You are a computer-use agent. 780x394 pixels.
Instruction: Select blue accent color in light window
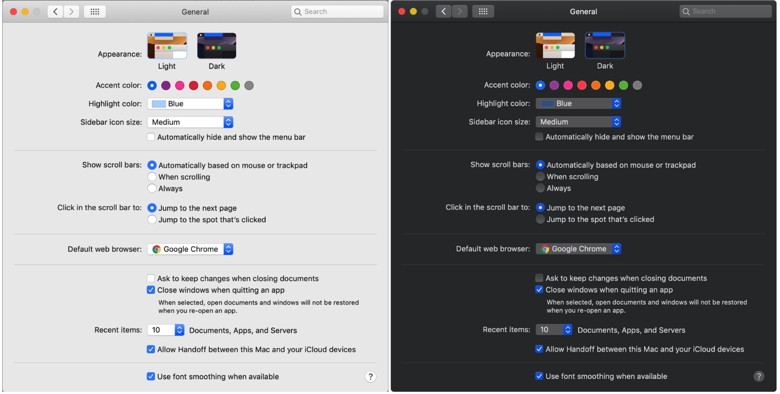[x=152, y=86]
